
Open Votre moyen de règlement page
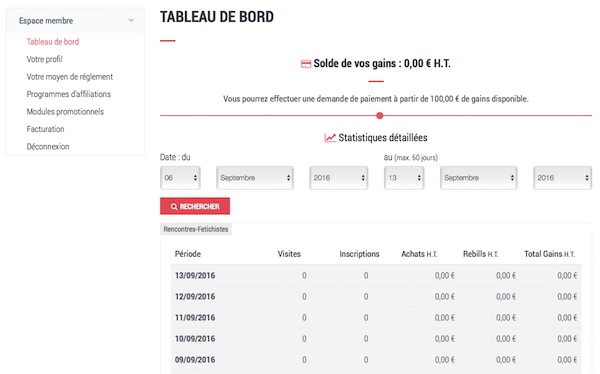point(70,77)
